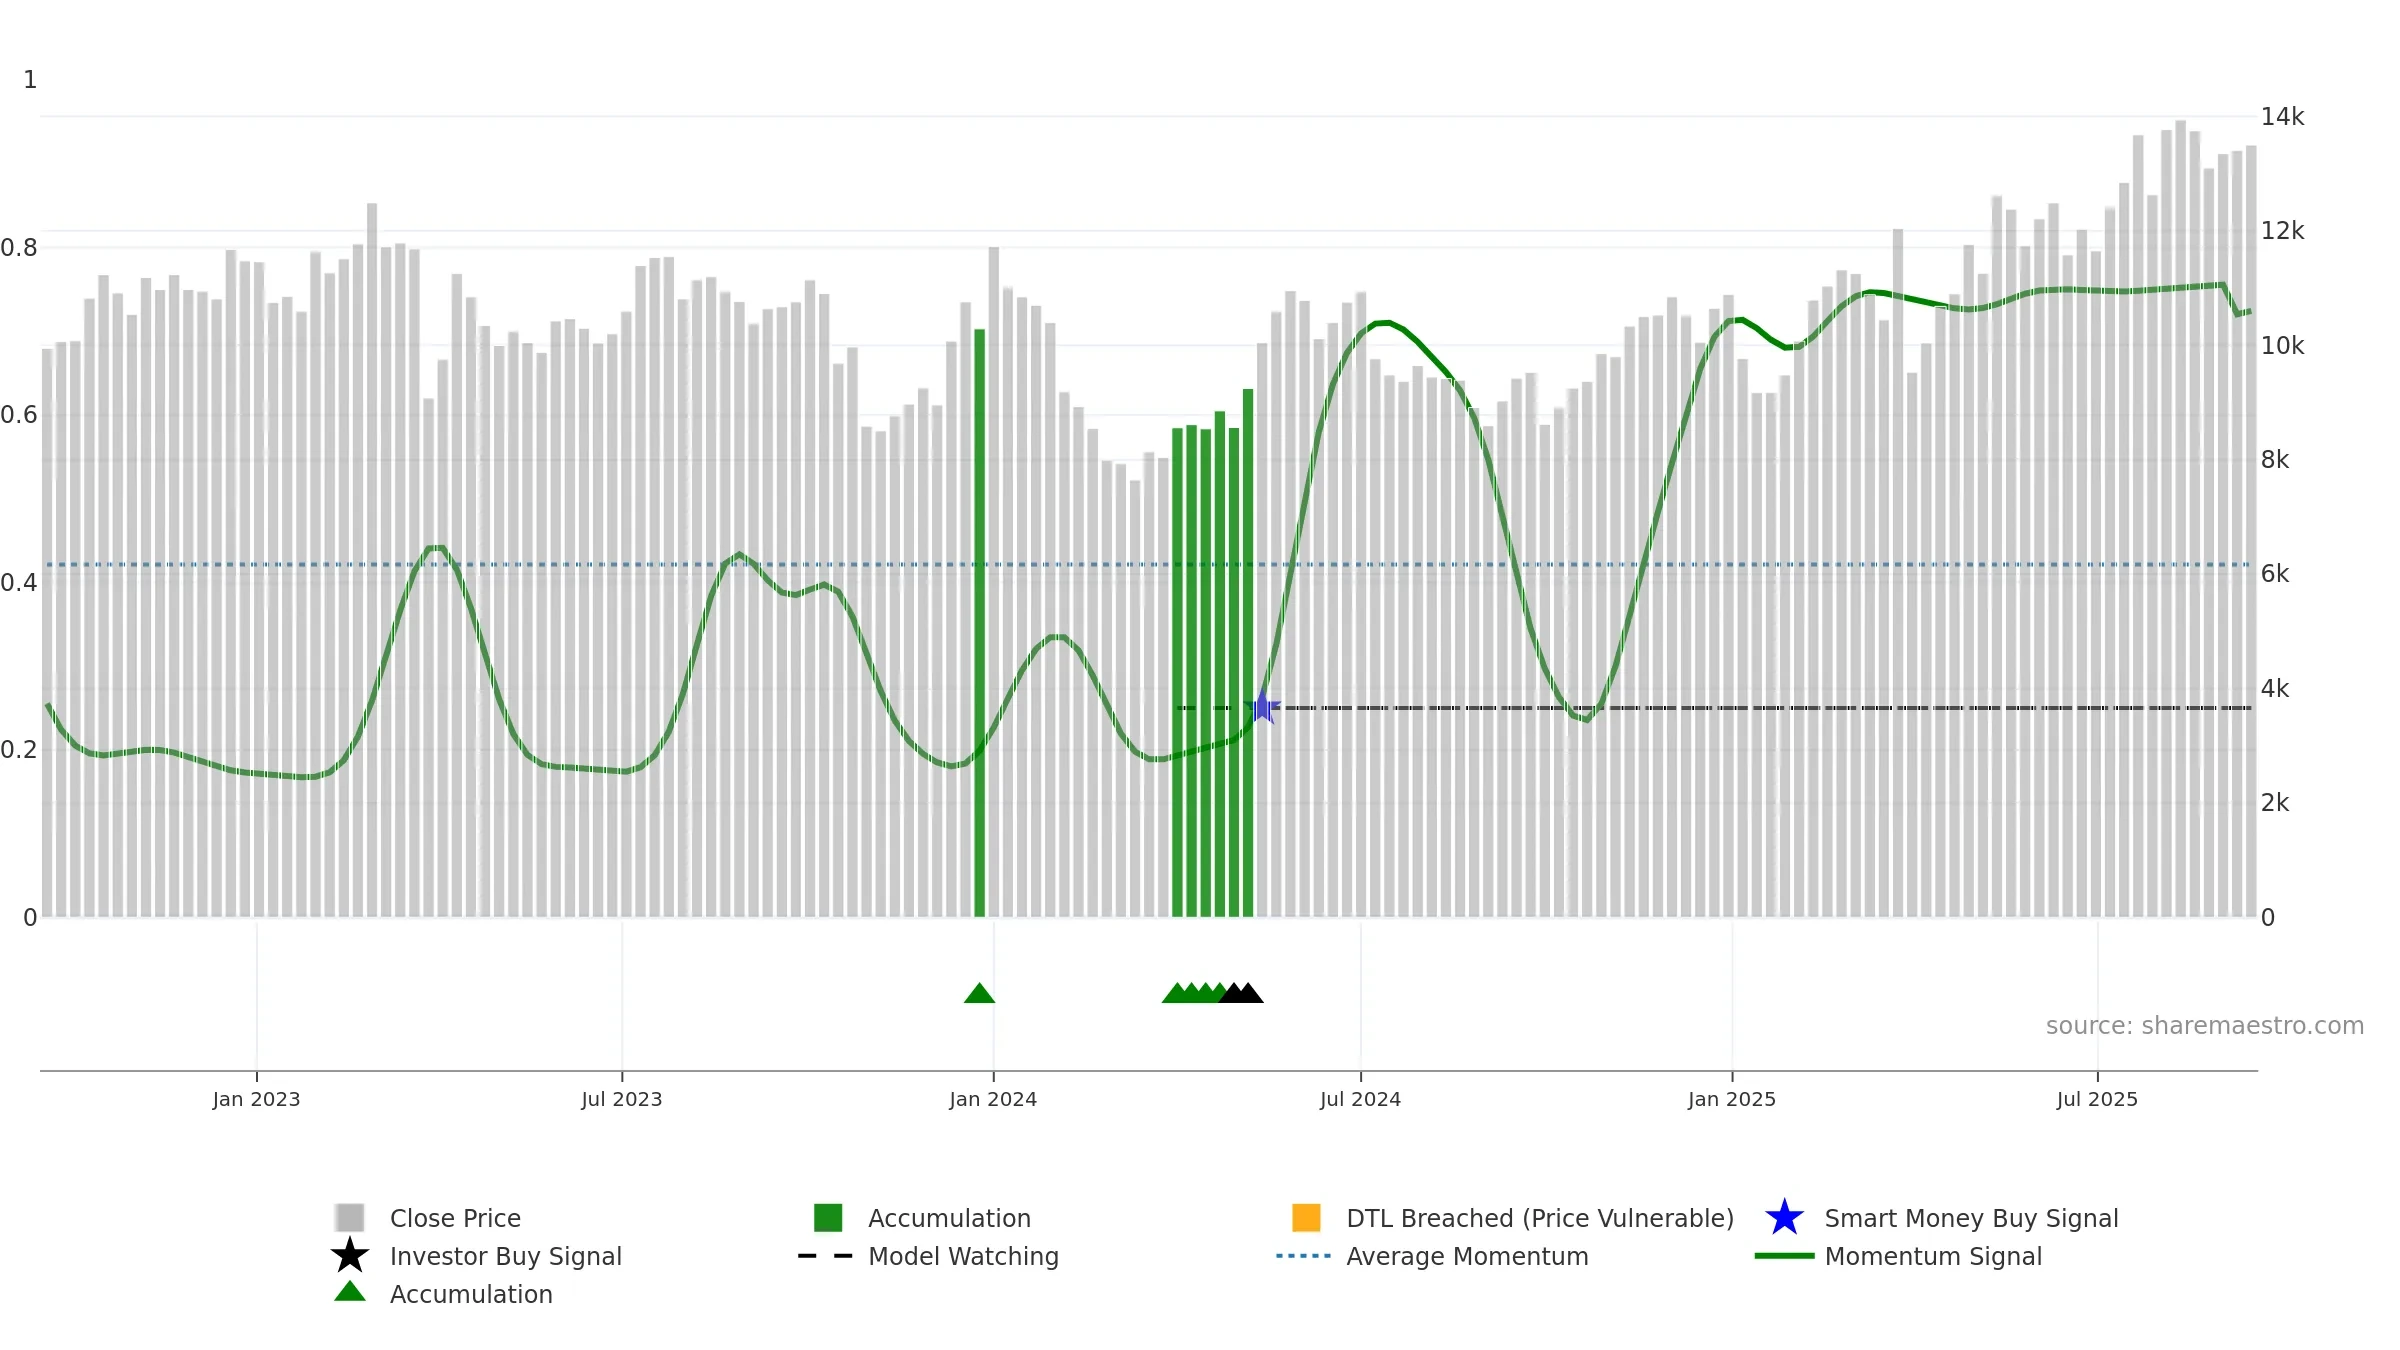
Task: Click the 14k right axis label
Action: (x=2282, y=117)
